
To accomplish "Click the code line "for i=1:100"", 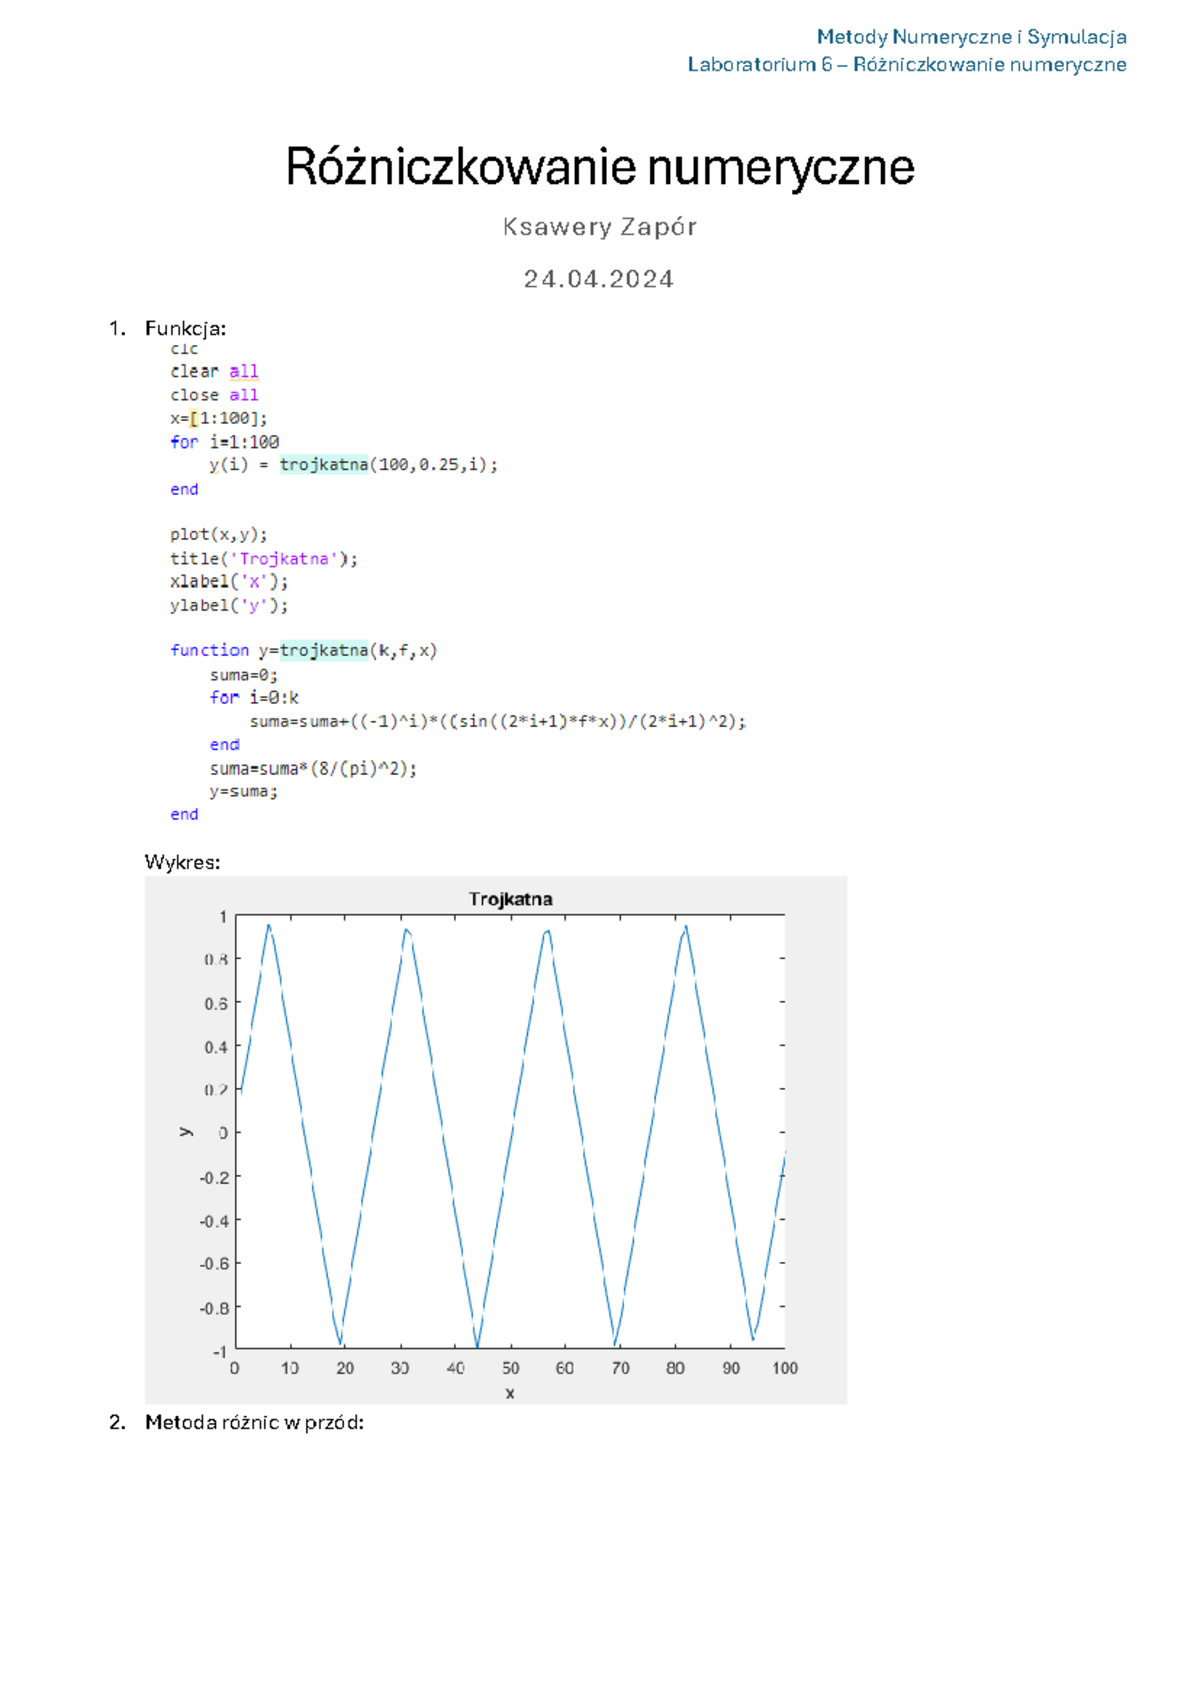I will pyautogui.click(x=225, y=442).
